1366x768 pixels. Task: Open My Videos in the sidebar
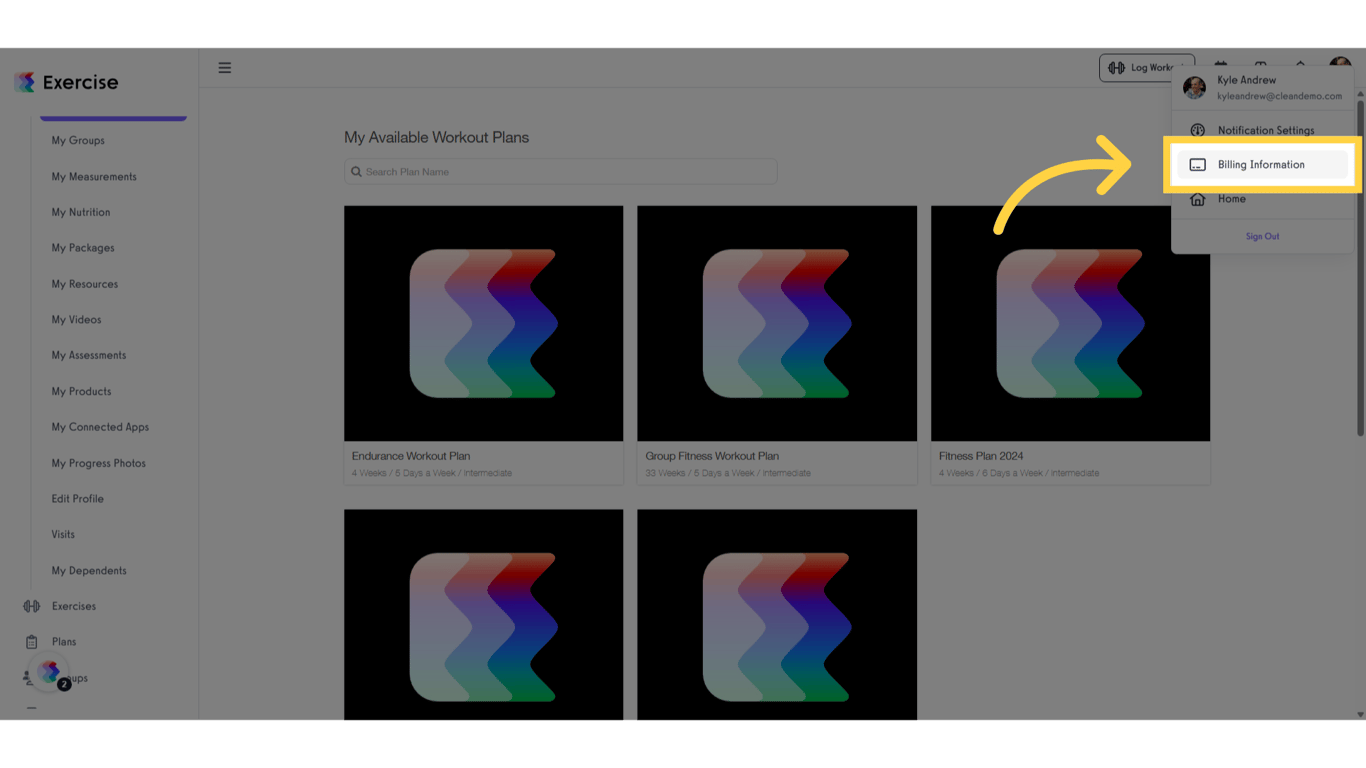click(76, 320)
